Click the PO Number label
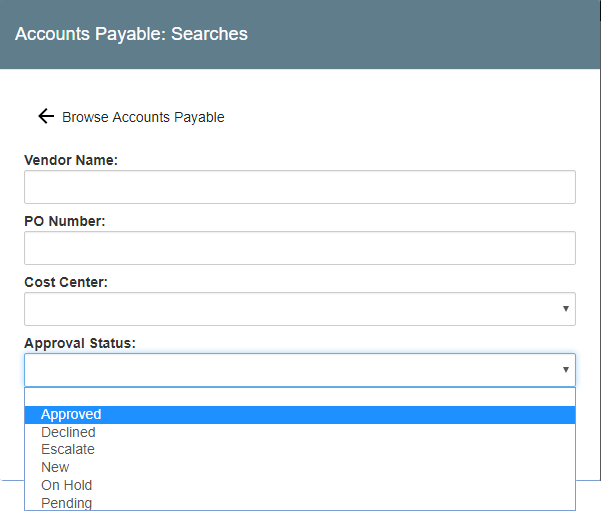This screenshot has width=601, height=511. click(64, 221)
